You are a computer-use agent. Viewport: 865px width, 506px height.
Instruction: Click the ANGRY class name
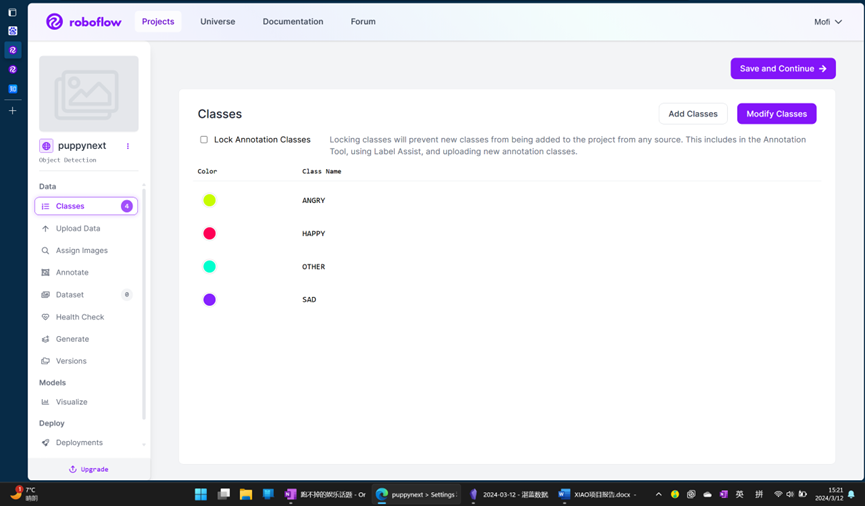(x=313, y=200)
